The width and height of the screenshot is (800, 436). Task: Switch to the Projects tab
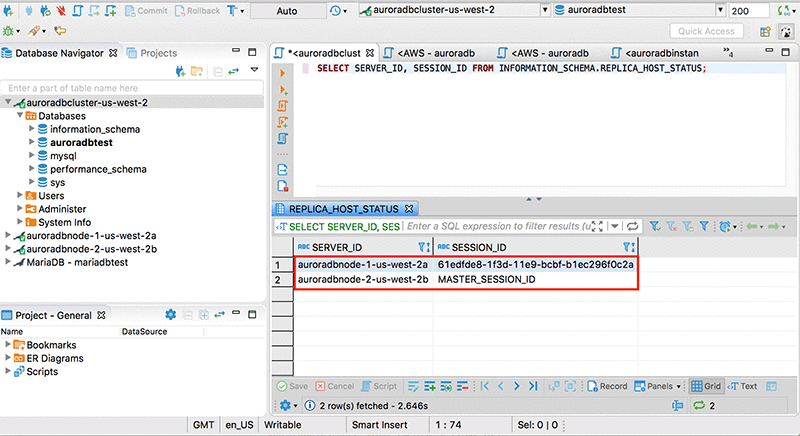152,53
